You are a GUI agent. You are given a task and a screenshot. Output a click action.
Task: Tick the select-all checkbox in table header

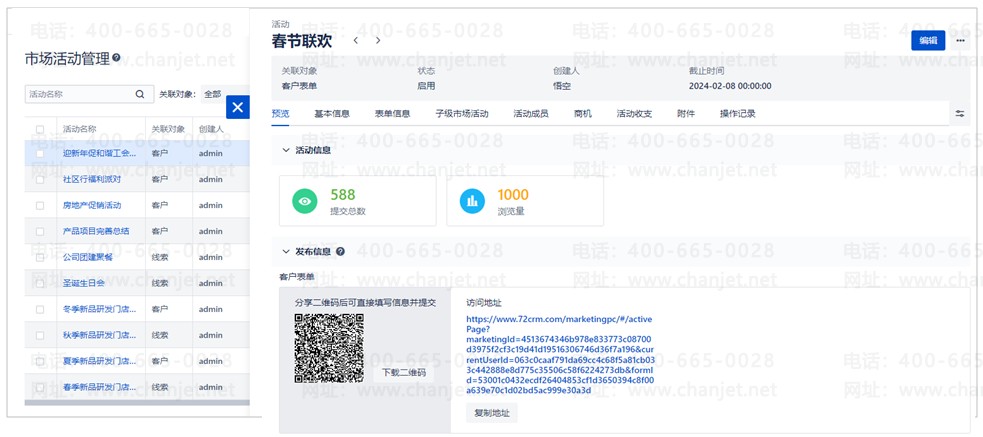[40, 129]
